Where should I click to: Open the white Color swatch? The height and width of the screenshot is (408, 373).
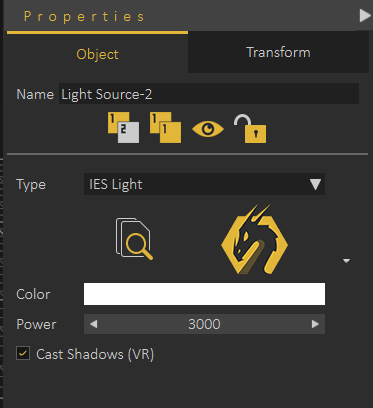(204, 294)
